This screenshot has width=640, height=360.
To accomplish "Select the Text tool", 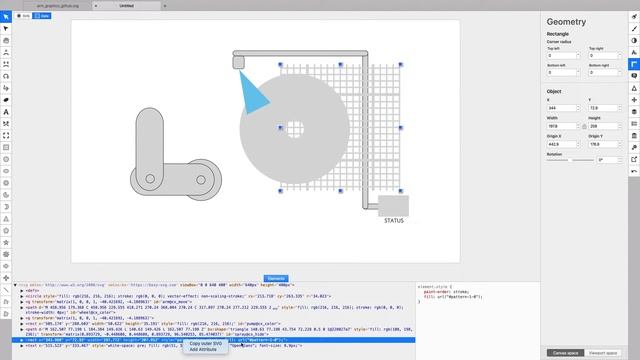I will click(x=6, y=112).
